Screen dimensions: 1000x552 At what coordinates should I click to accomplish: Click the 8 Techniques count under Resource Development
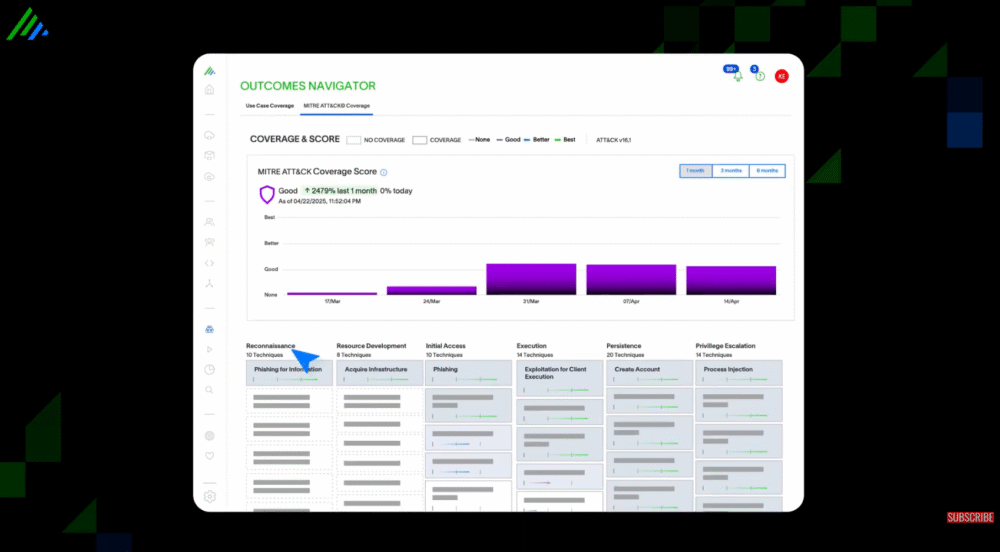coord(353,355)
